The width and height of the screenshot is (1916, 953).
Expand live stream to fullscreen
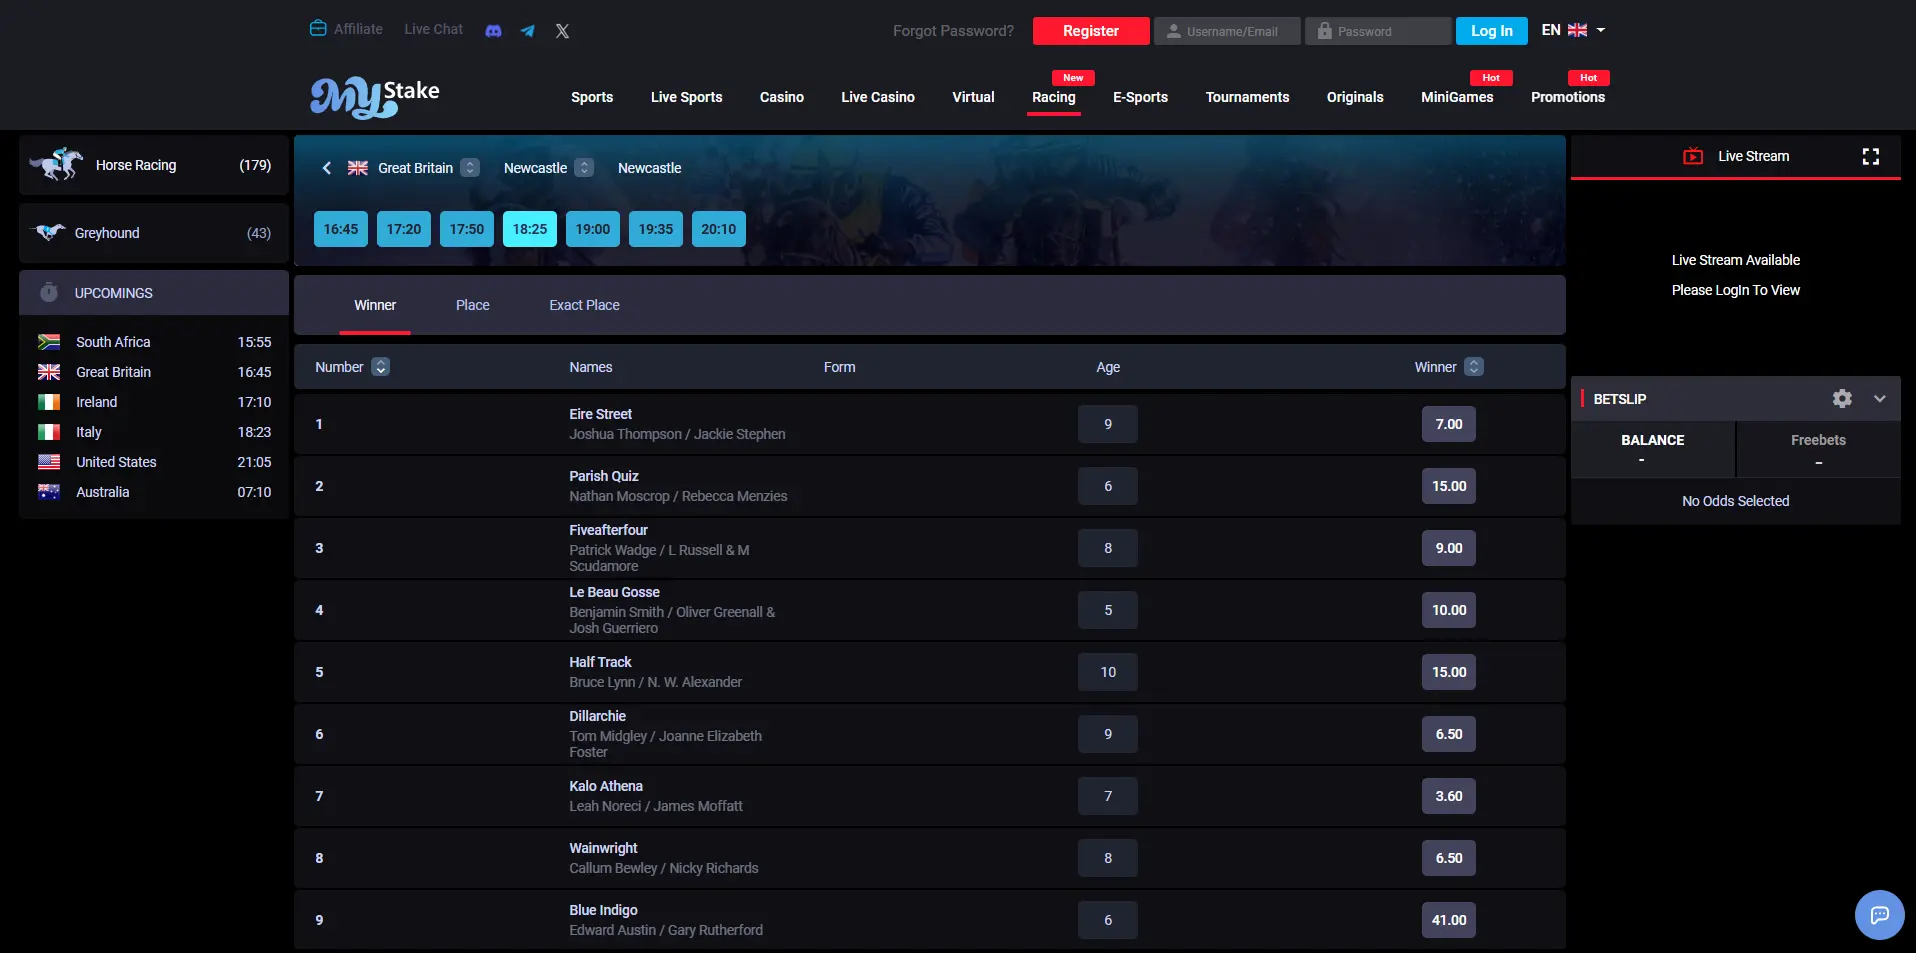click(x=1871, y=156)
